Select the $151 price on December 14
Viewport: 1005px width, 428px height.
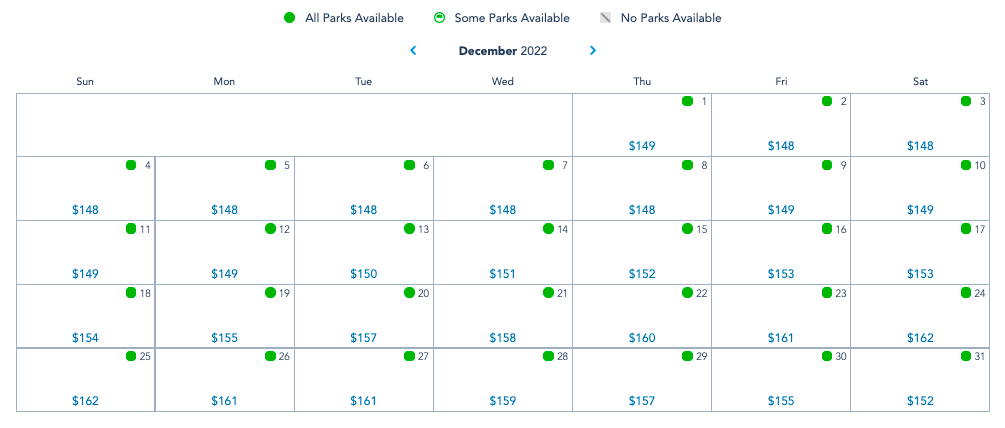(x=503, y=274)
